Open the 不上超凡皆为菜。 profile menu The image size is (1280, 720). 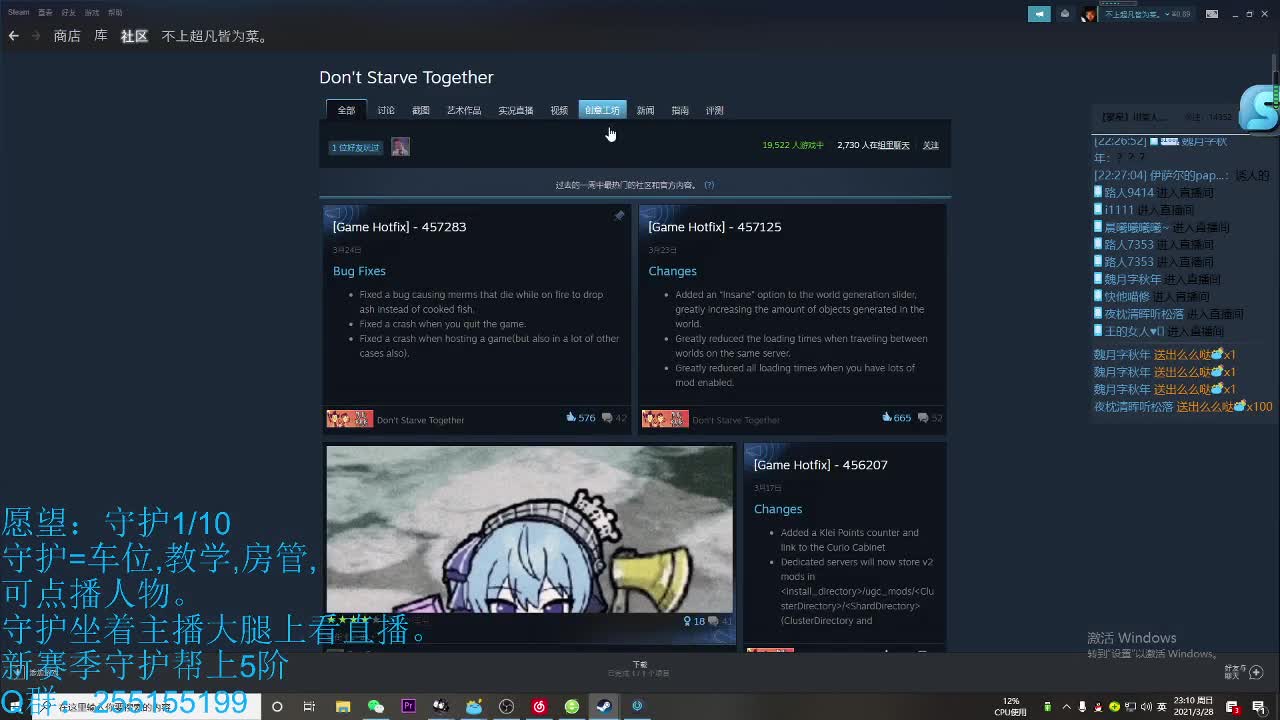coord(215,36)
